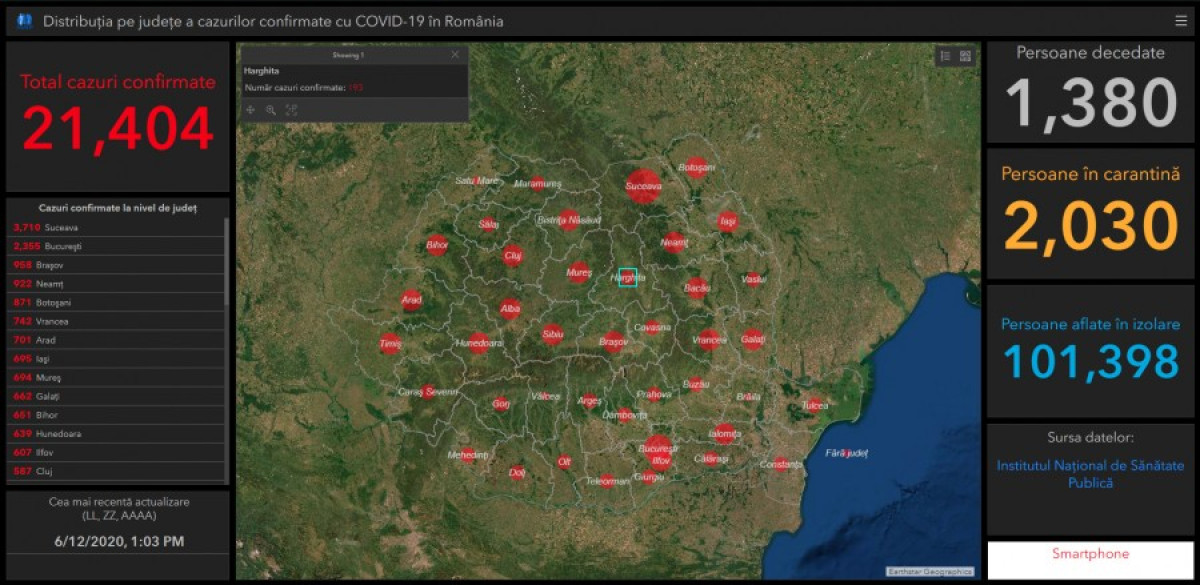The height and width of the screenshot is (585, 1200).
Task: Select the București red circle on map
Action: [x=657, y=450]
